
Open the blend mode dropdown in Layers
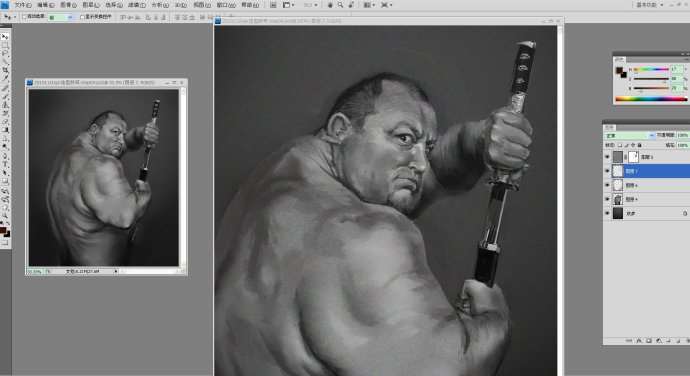pos(630,135)
